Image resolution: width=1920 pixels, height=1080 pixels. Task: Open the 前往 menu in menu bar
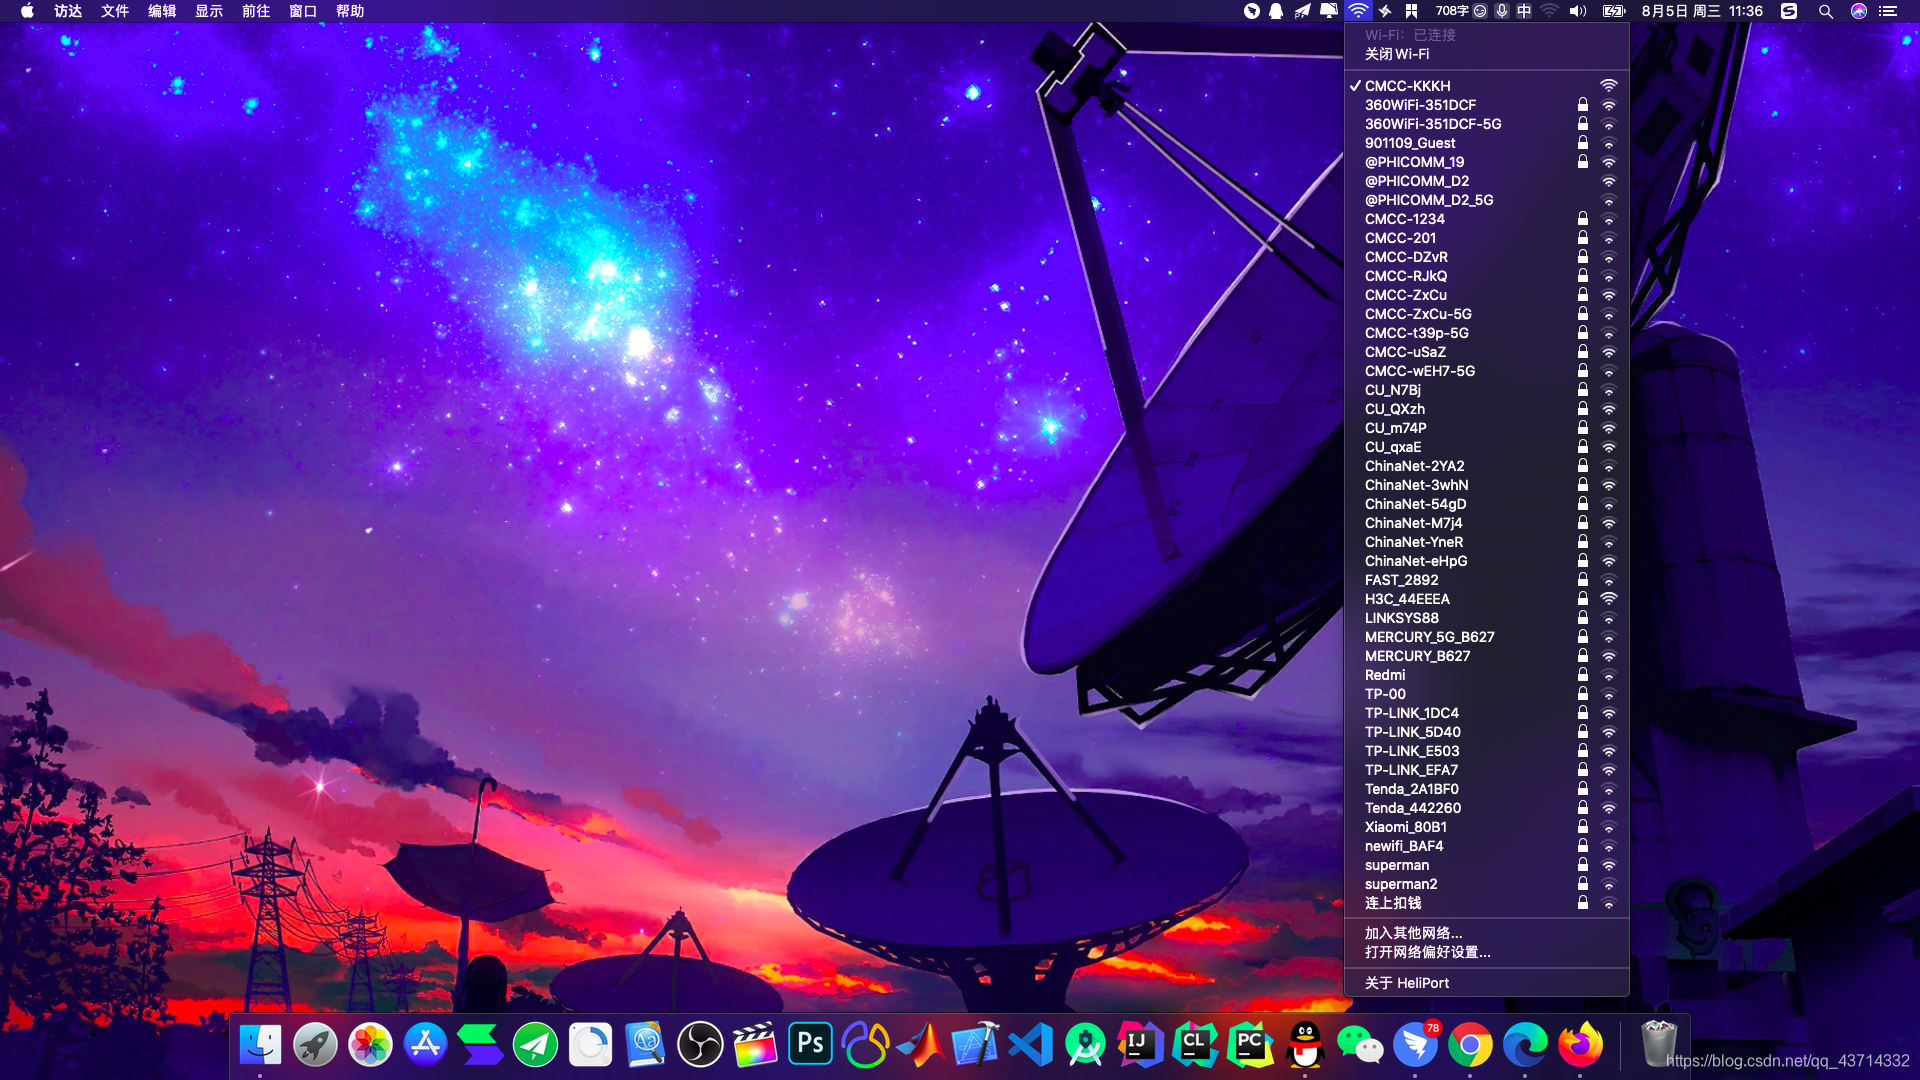256,11
